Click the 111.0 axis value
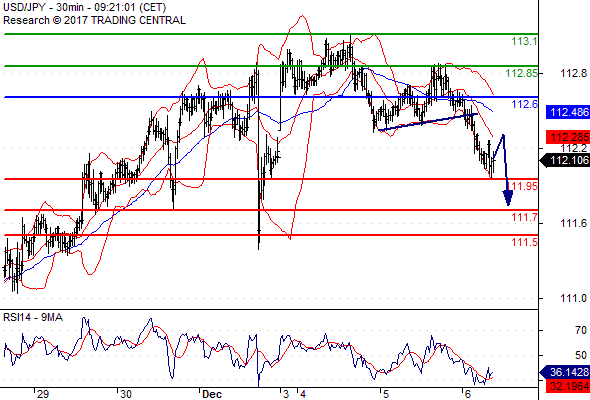This screenshot has width=590, height=400. (573, 298)
